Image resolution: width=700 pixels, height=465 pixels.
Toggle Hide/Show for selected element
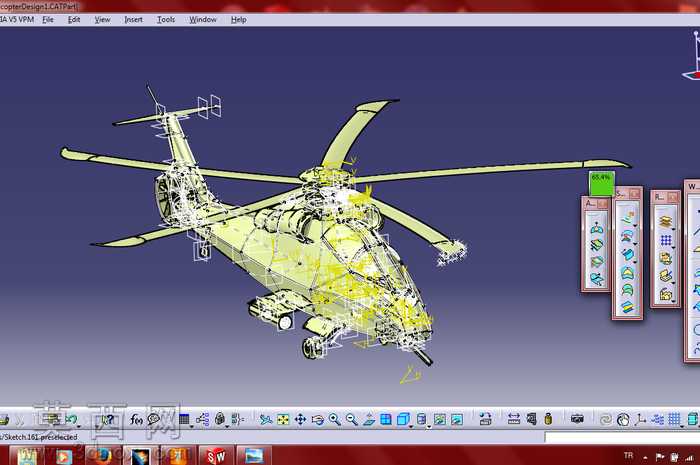pos(440,419)
